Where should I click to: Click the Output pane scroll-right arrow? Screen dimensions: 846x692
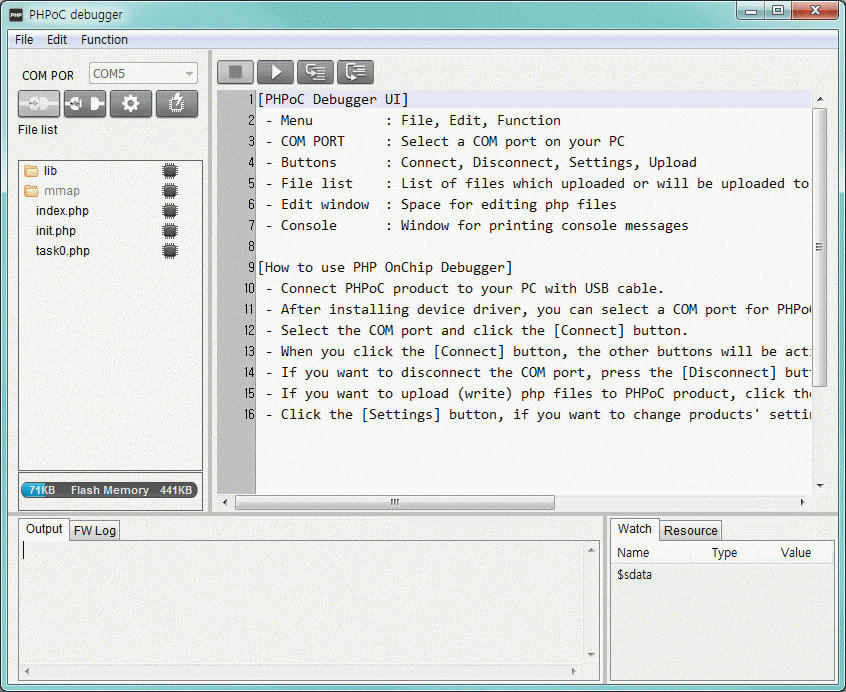click(574, 672)
